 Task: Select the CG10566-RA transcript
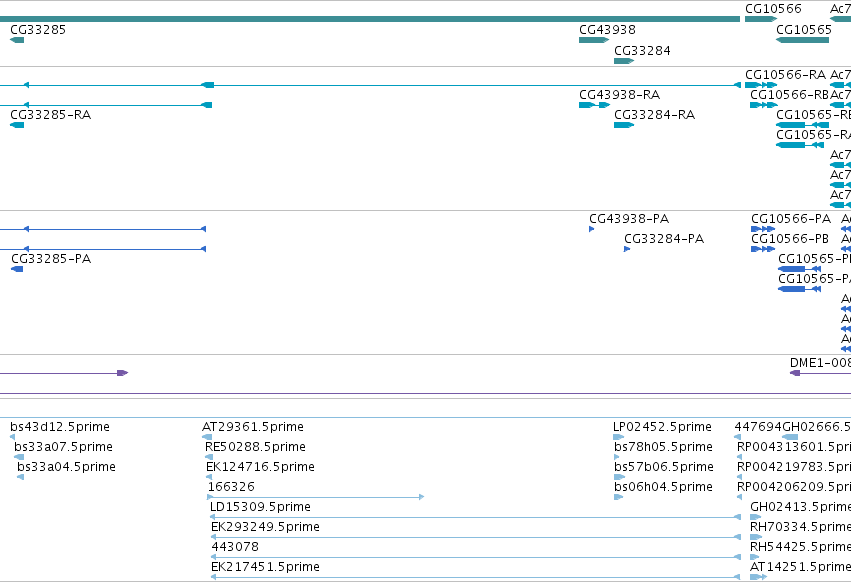(x=761, y=85)
